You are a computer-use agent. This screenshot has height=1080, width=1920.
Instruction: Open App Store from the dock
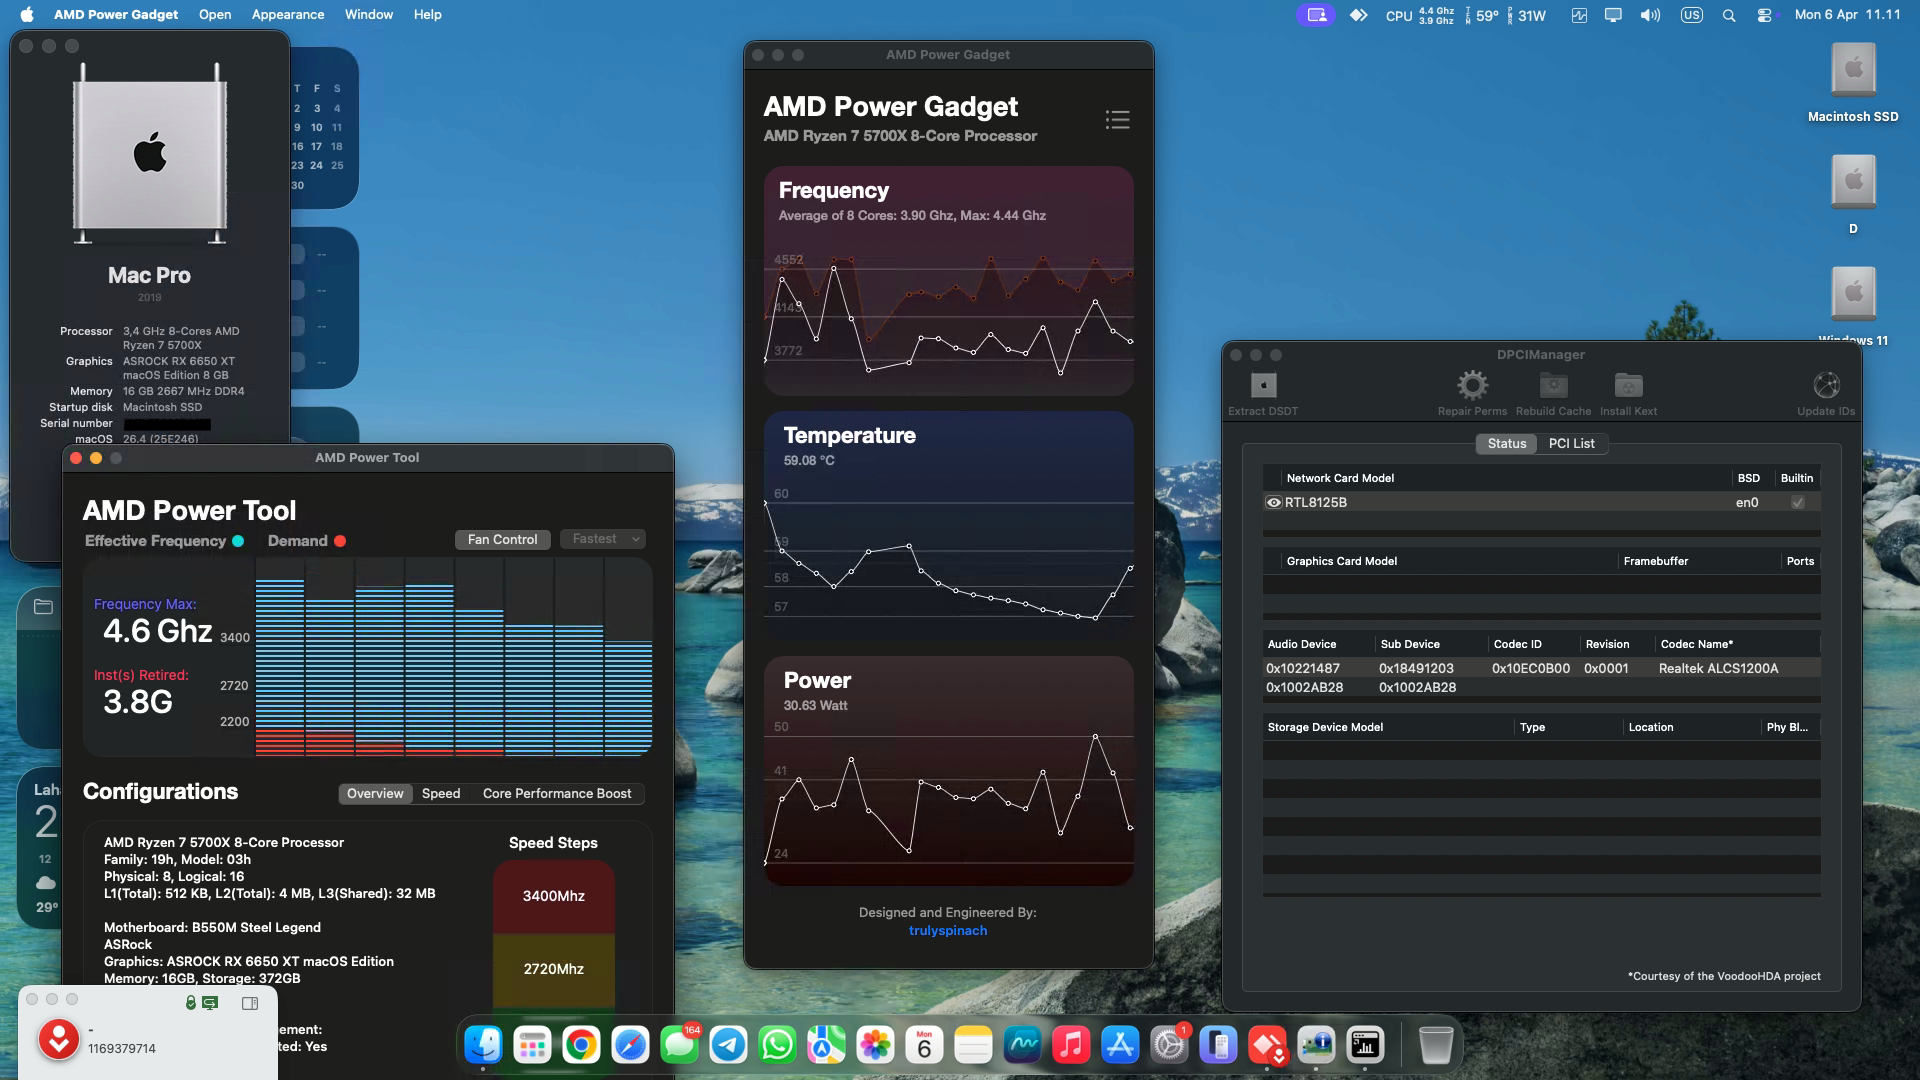[1120, 1046]
